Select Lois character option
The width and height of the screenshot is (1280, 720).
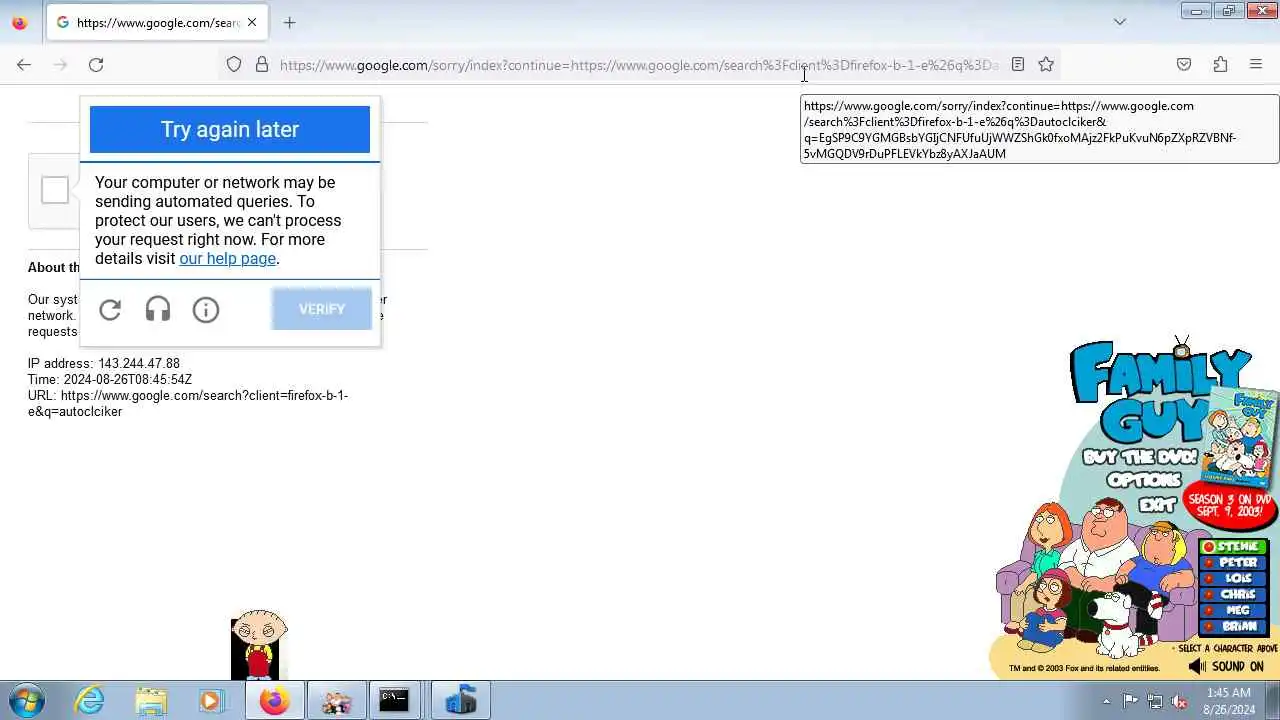[1234, 579]
